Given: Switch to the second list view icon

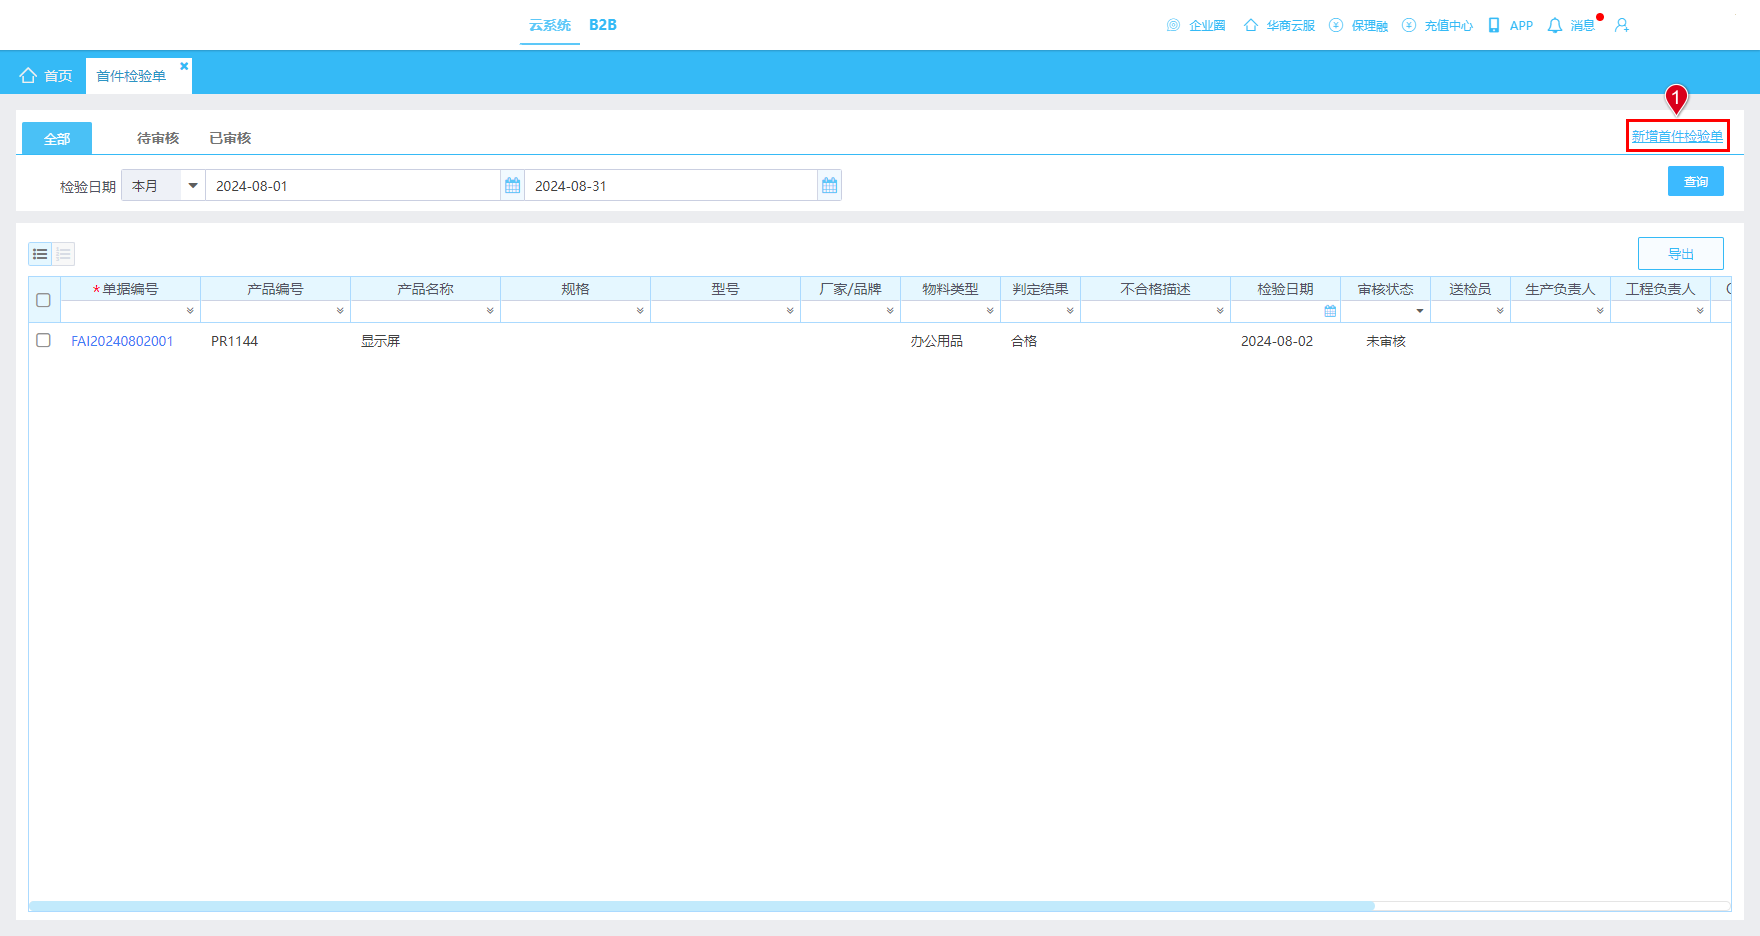Looking at the screenshot, I should [63, 254].
